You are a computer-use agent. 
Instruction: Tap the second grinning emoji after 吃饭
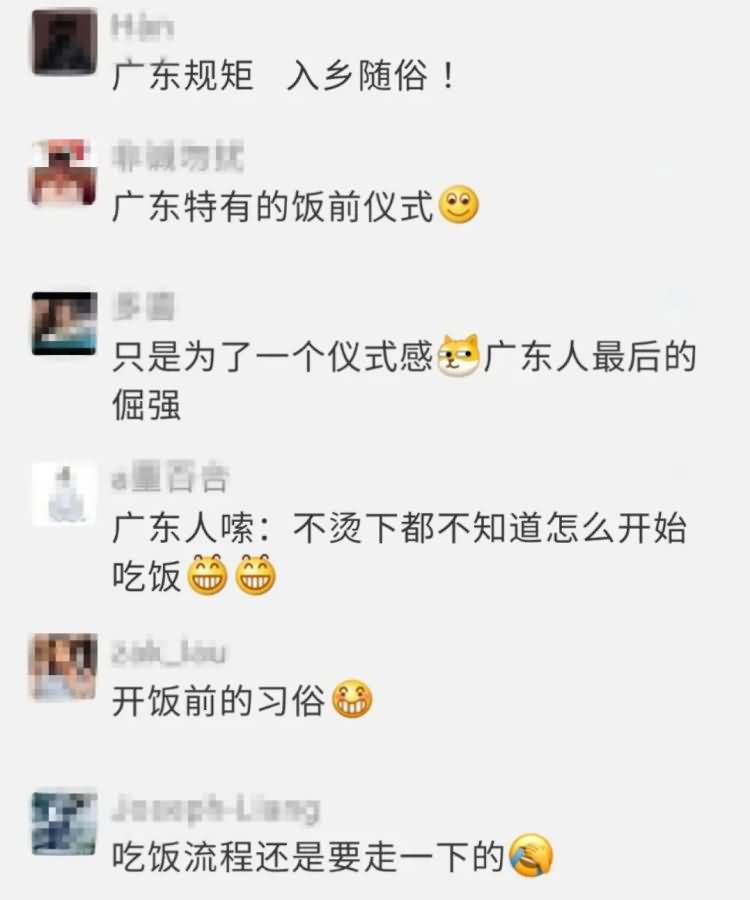256,574
